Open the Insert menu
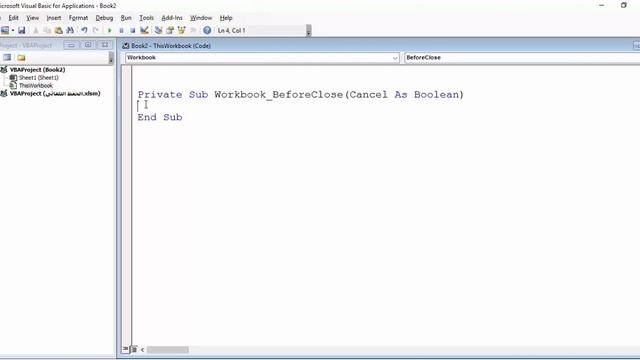The width and height of the screenshot is (640, 360). pyautogui.click(x=53, y=18)
